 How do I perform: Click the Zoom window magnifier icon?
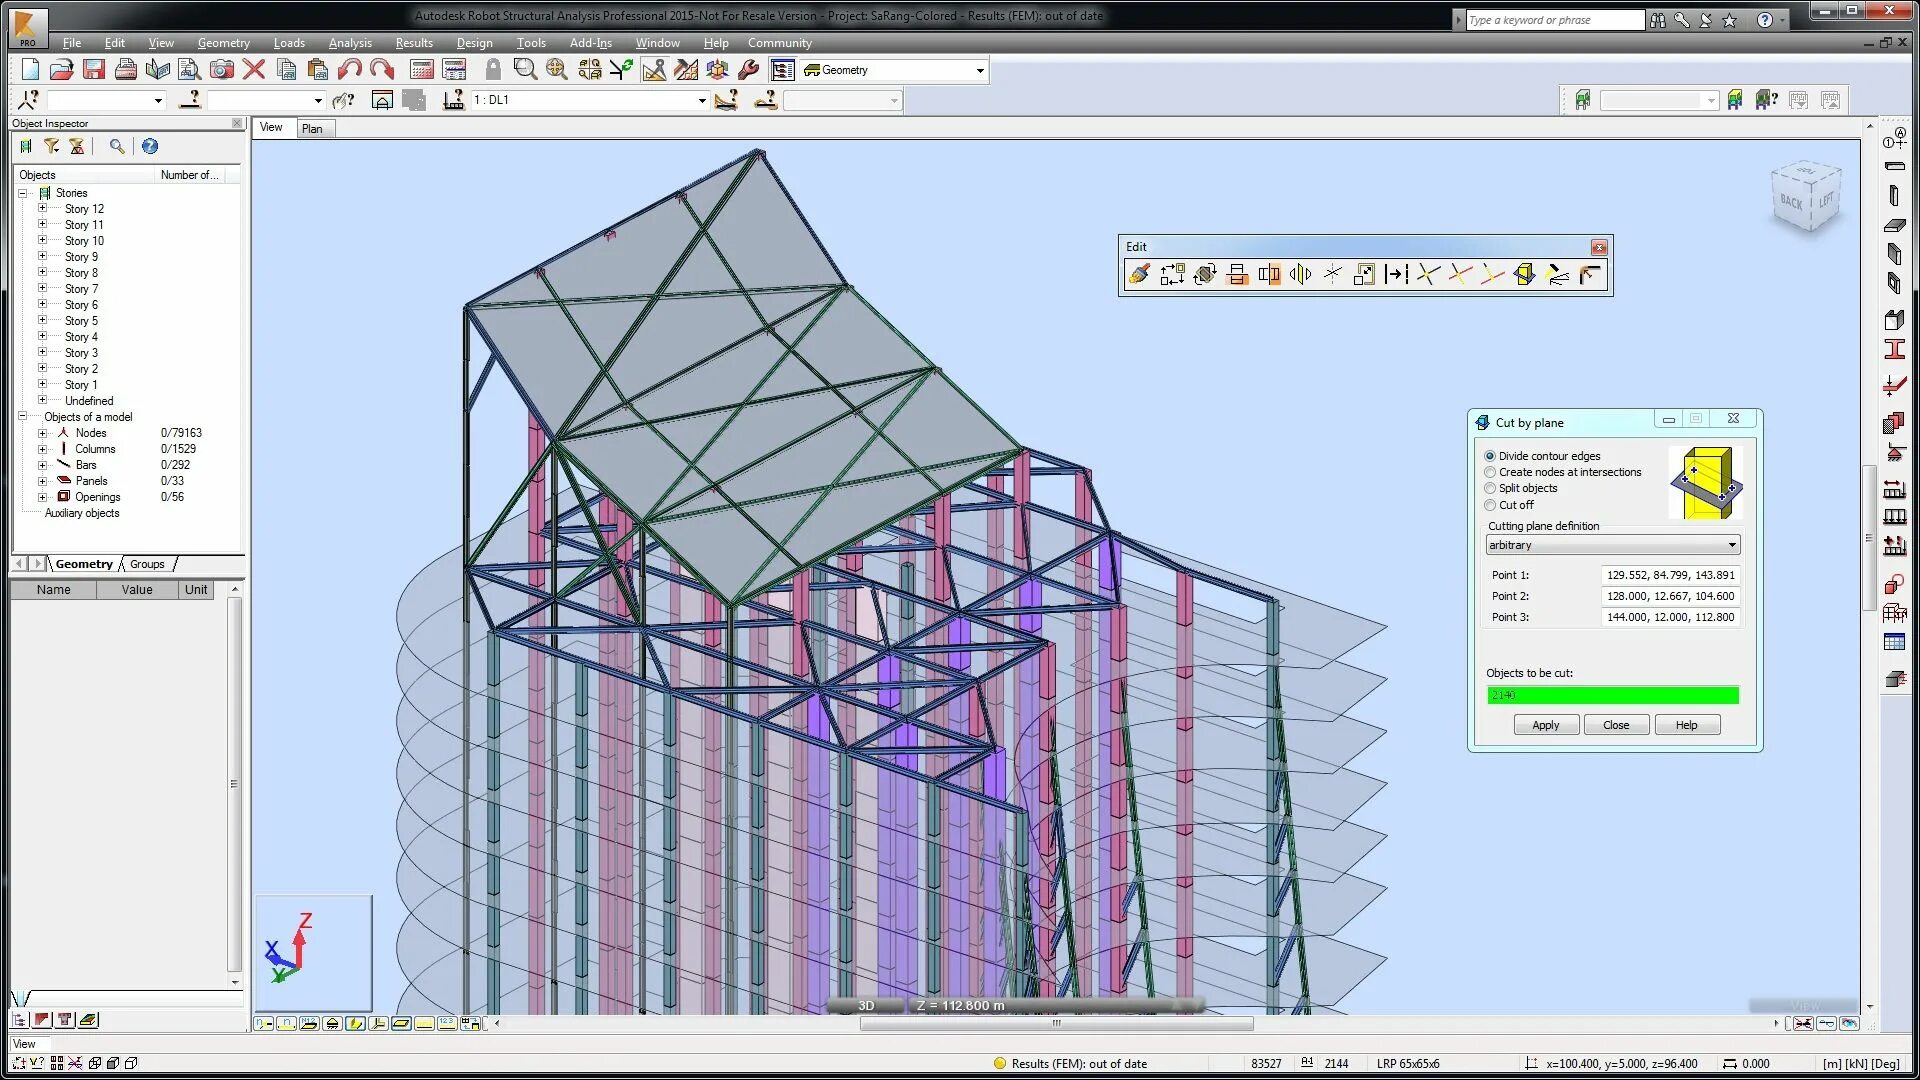[524, 69]
